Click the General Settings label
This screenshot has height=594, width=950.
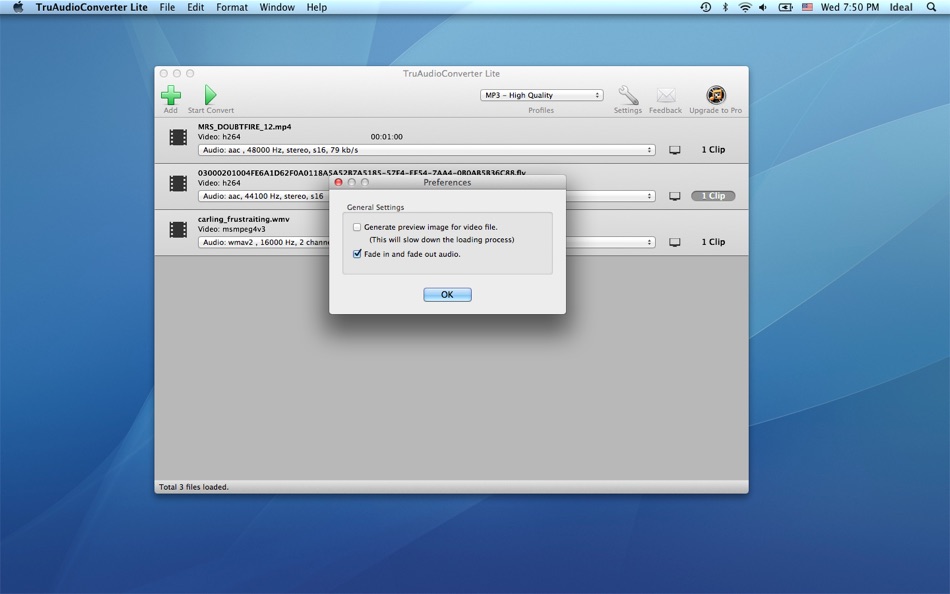[x=375, y=207]
